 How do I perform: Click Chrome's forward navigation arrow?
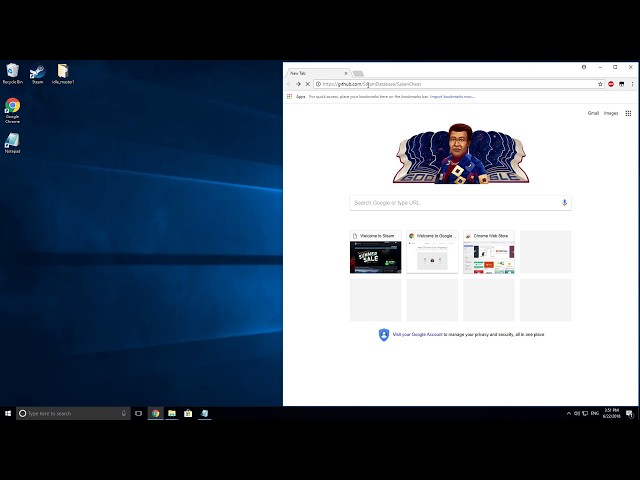298,84
